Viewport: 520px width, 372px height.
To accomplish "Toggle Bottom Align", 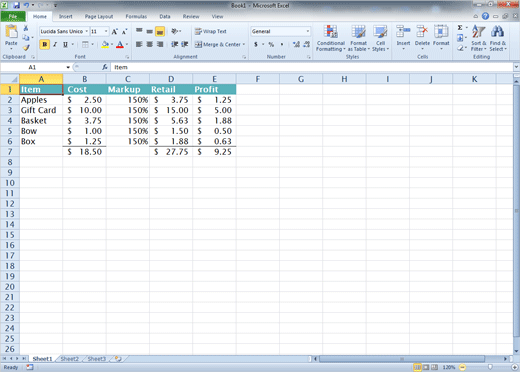I will point(160,31).
